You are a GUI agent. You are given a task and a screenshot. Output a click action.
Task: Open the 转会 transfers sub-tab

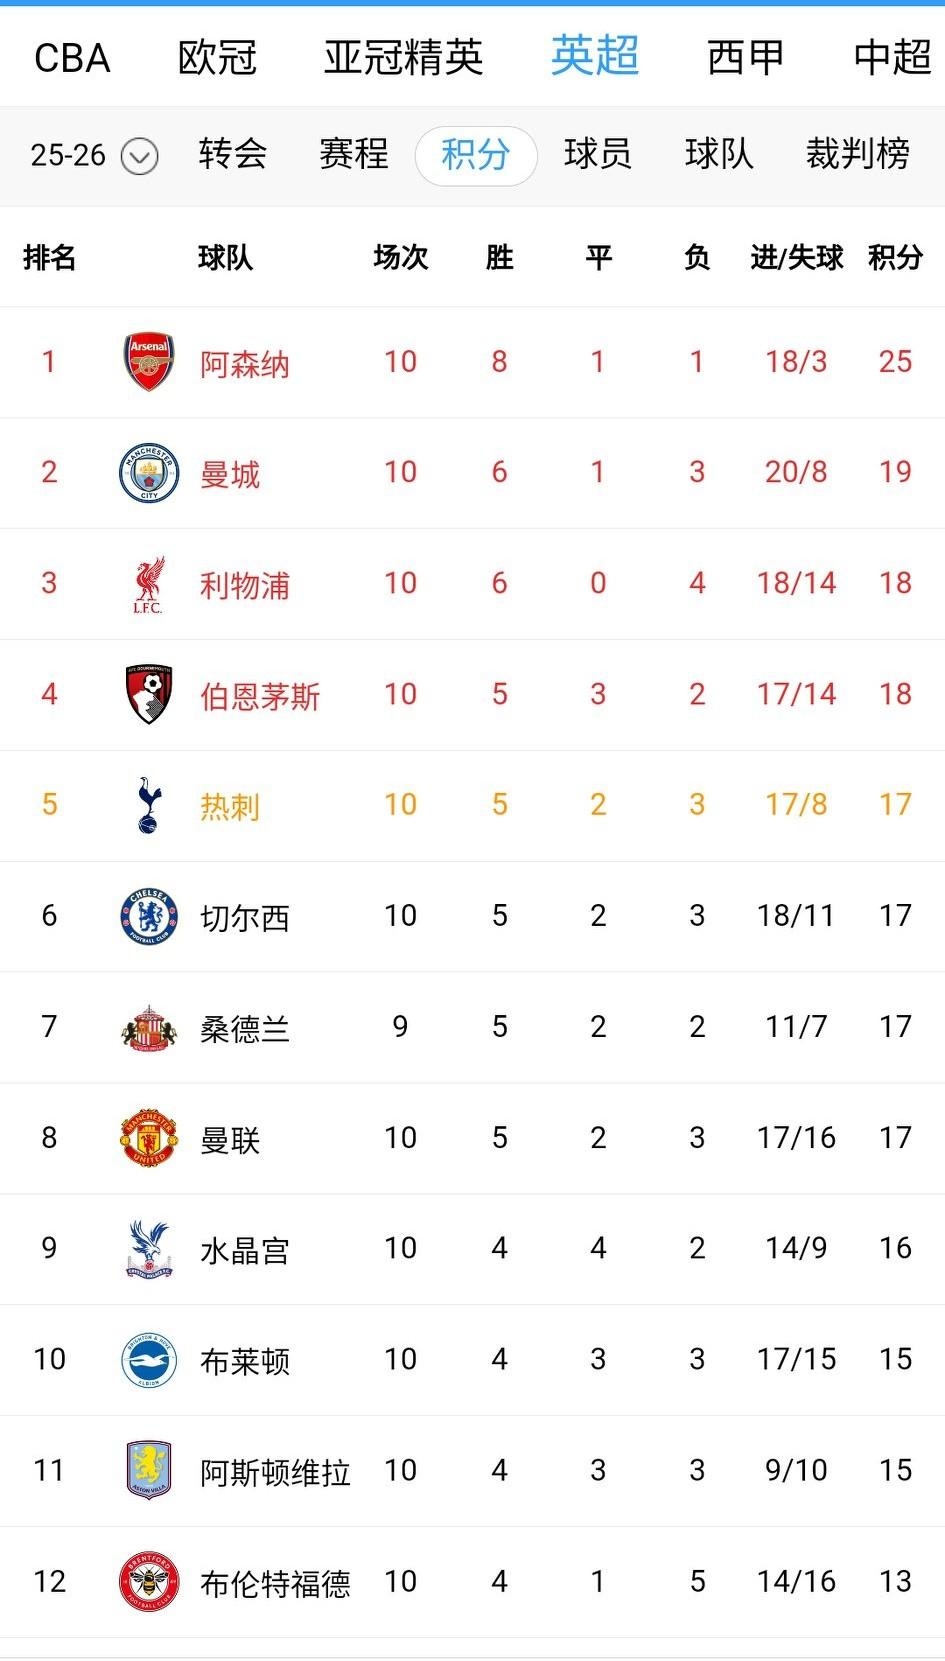pyautogui.click(x=232, y=155)
